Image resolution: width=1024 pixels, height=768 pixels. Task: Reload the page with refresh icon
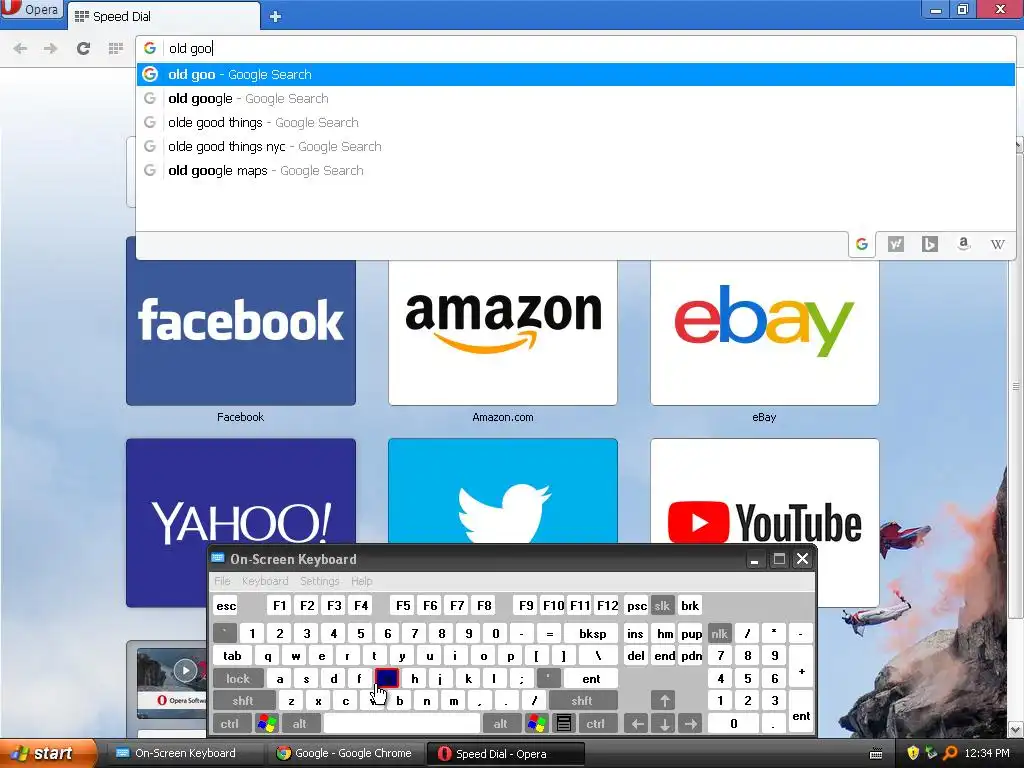coord(83,48)
